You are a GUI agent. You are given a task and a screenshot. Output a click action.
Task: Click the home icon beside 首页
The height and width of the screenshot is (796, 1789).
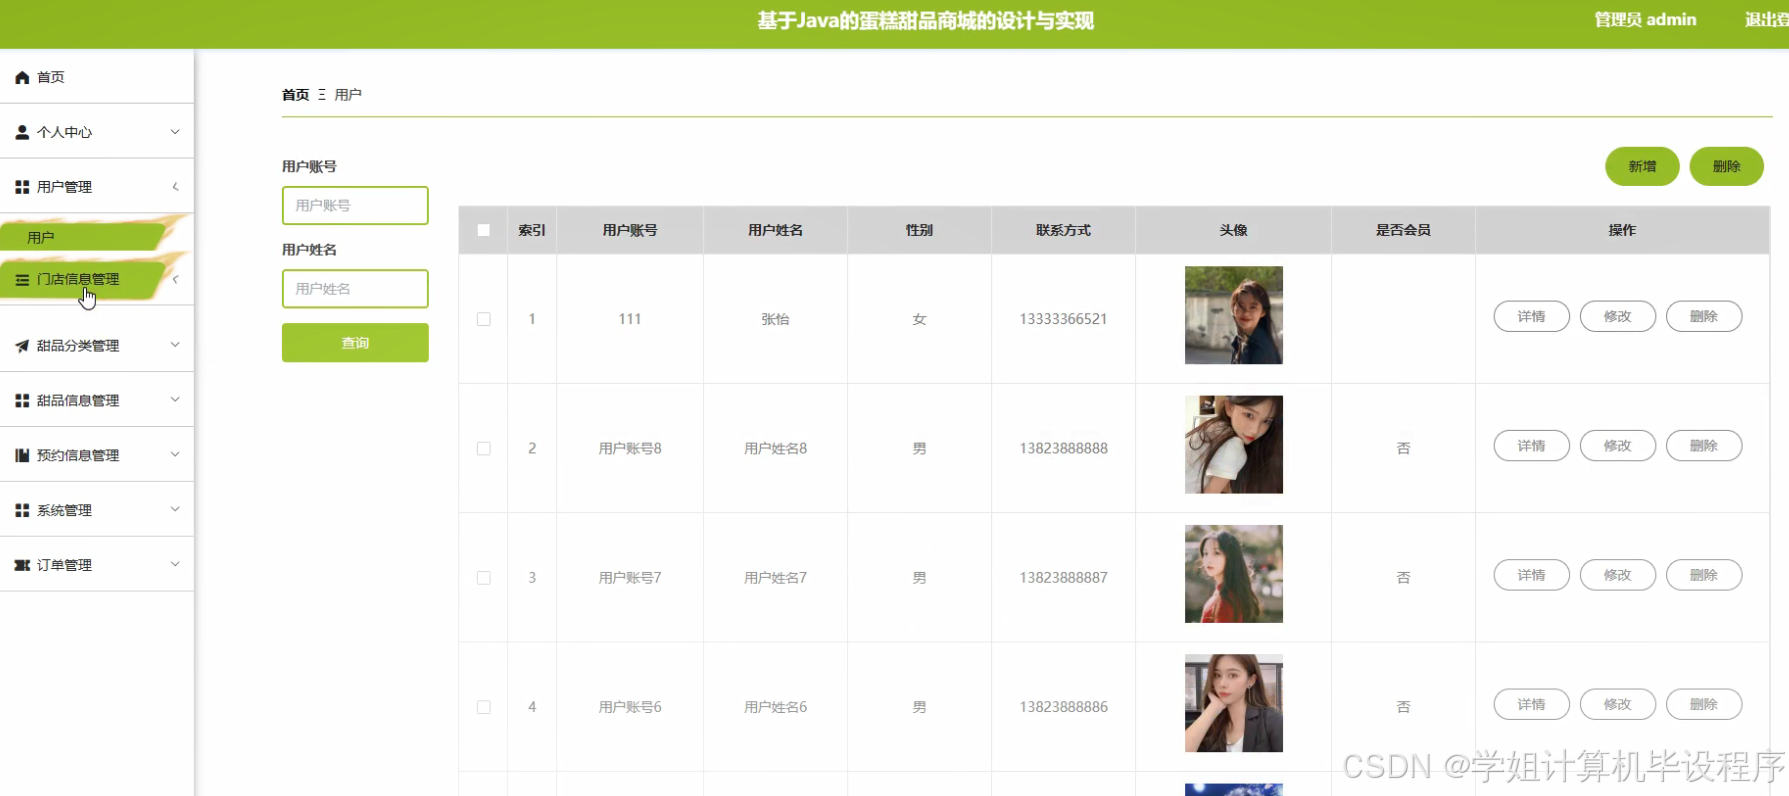(x=22, y=77)
